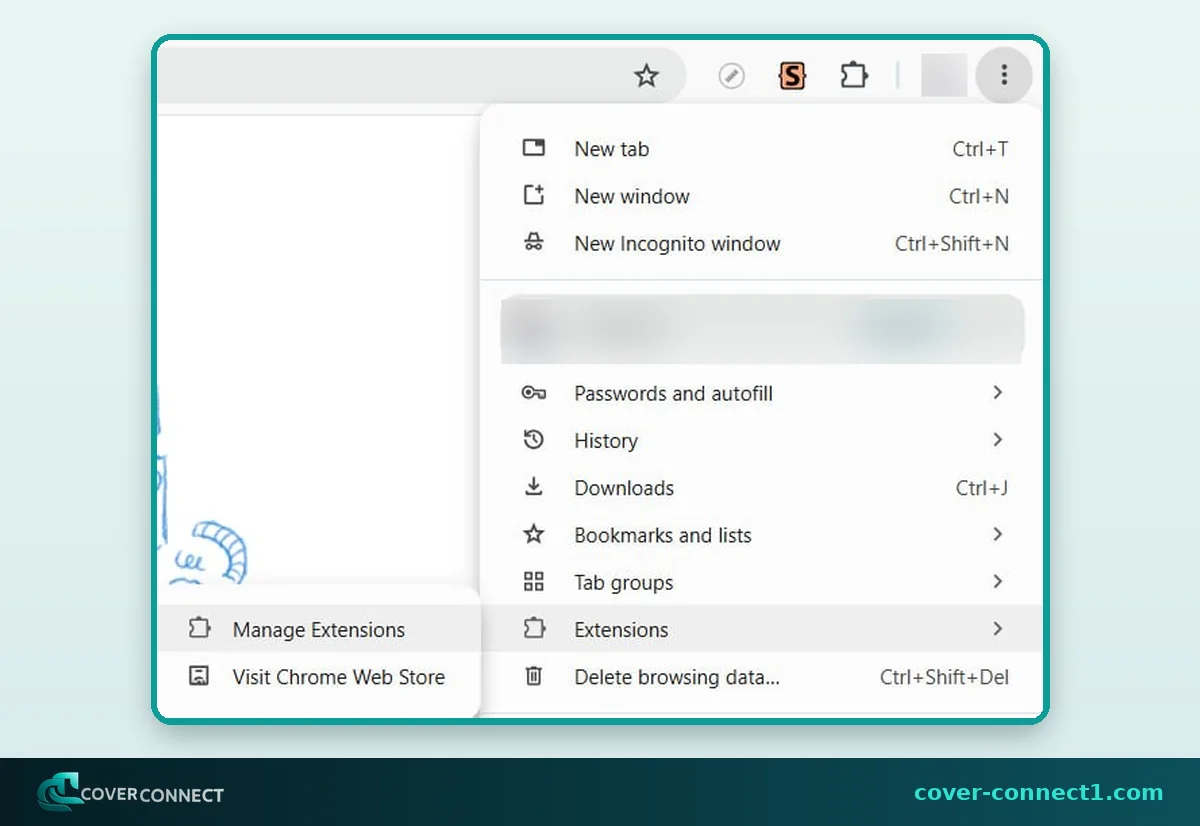Image resolution: width=1200 pixels, height=826 pixels.
Task: Select the Extensions menu entry
Action: coord(761,629)
